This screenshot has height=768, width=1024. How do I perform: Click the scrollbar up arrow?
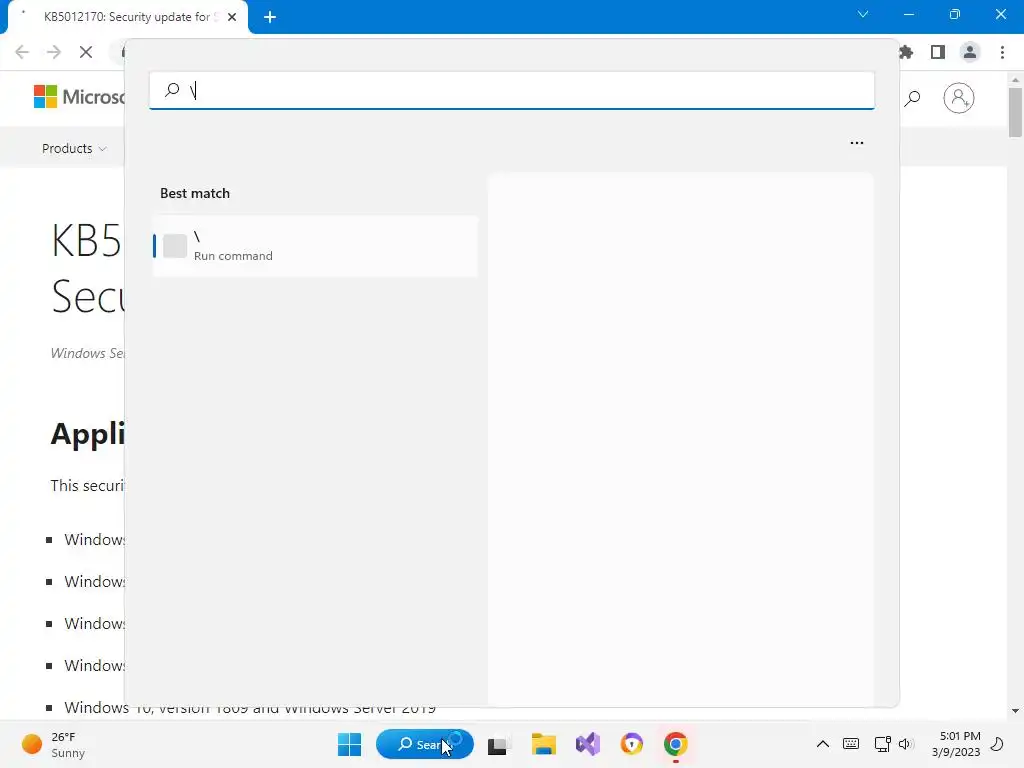coord(1015,80)
